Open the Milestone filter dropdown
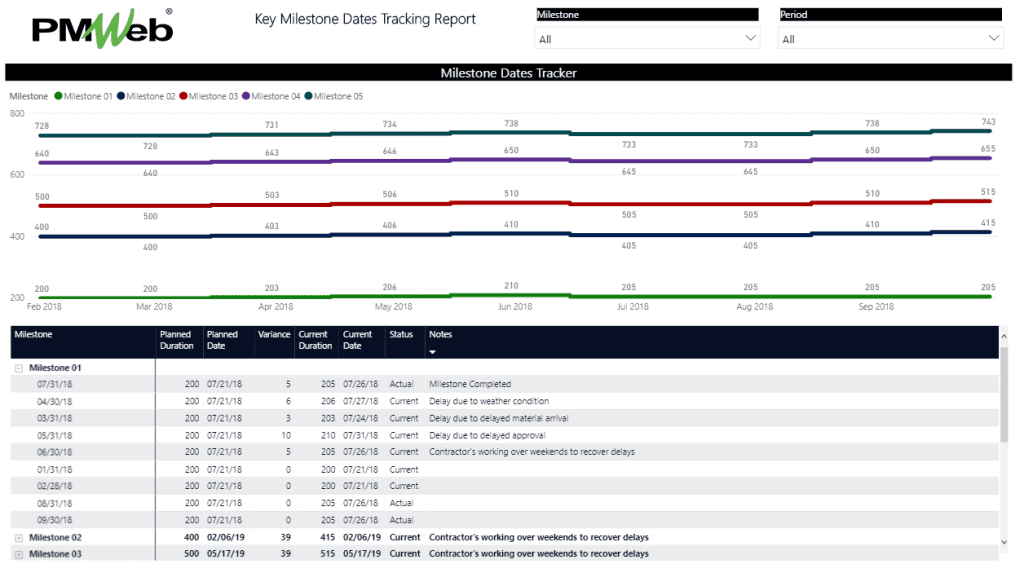Image resolution: width=1024 pixels, height=564 pixels. point(647,38)
